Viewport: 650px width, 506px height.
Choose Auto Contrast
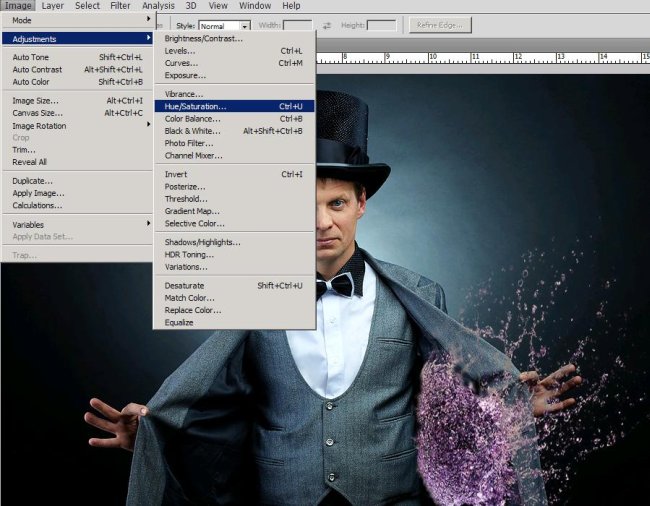[78, 70]
